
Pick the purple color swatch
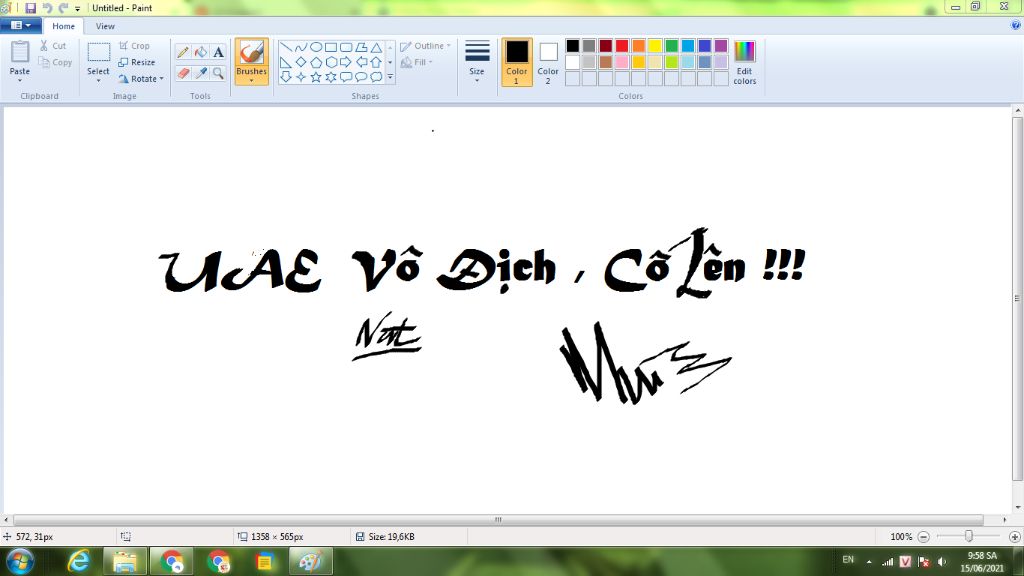pos(721,46)
